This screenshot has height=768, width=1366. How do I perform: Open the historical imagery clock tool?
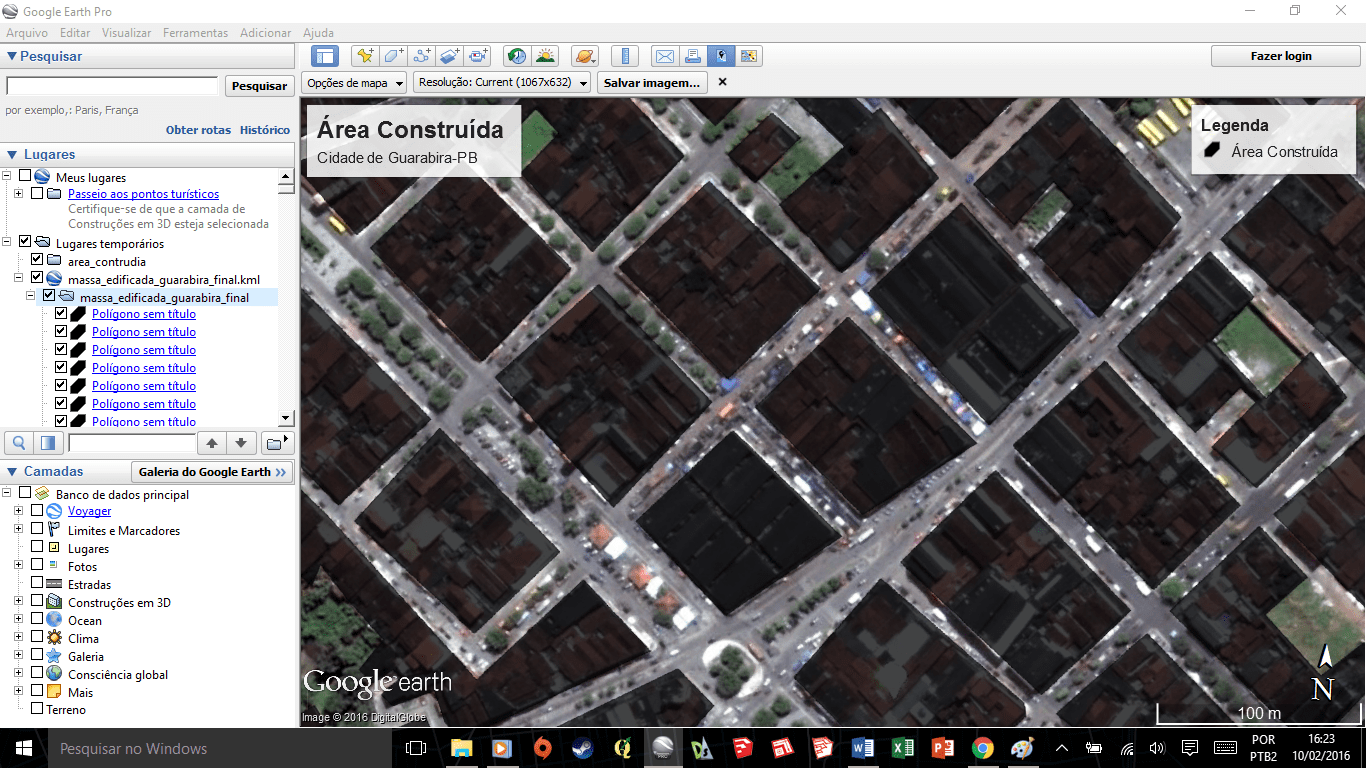tap(517, 56)
